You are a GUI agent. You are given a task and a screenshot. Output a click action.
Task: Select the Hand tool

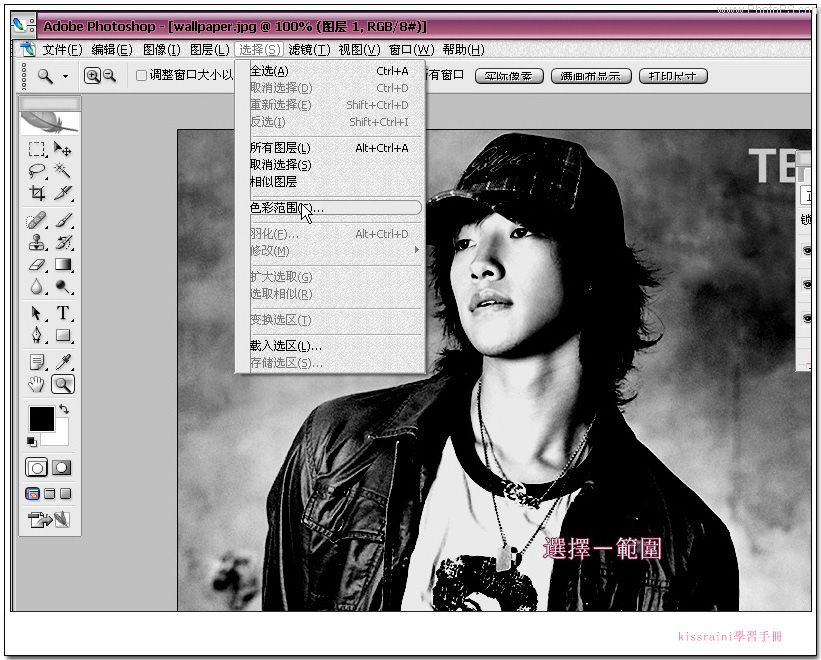tap(36, 384)
